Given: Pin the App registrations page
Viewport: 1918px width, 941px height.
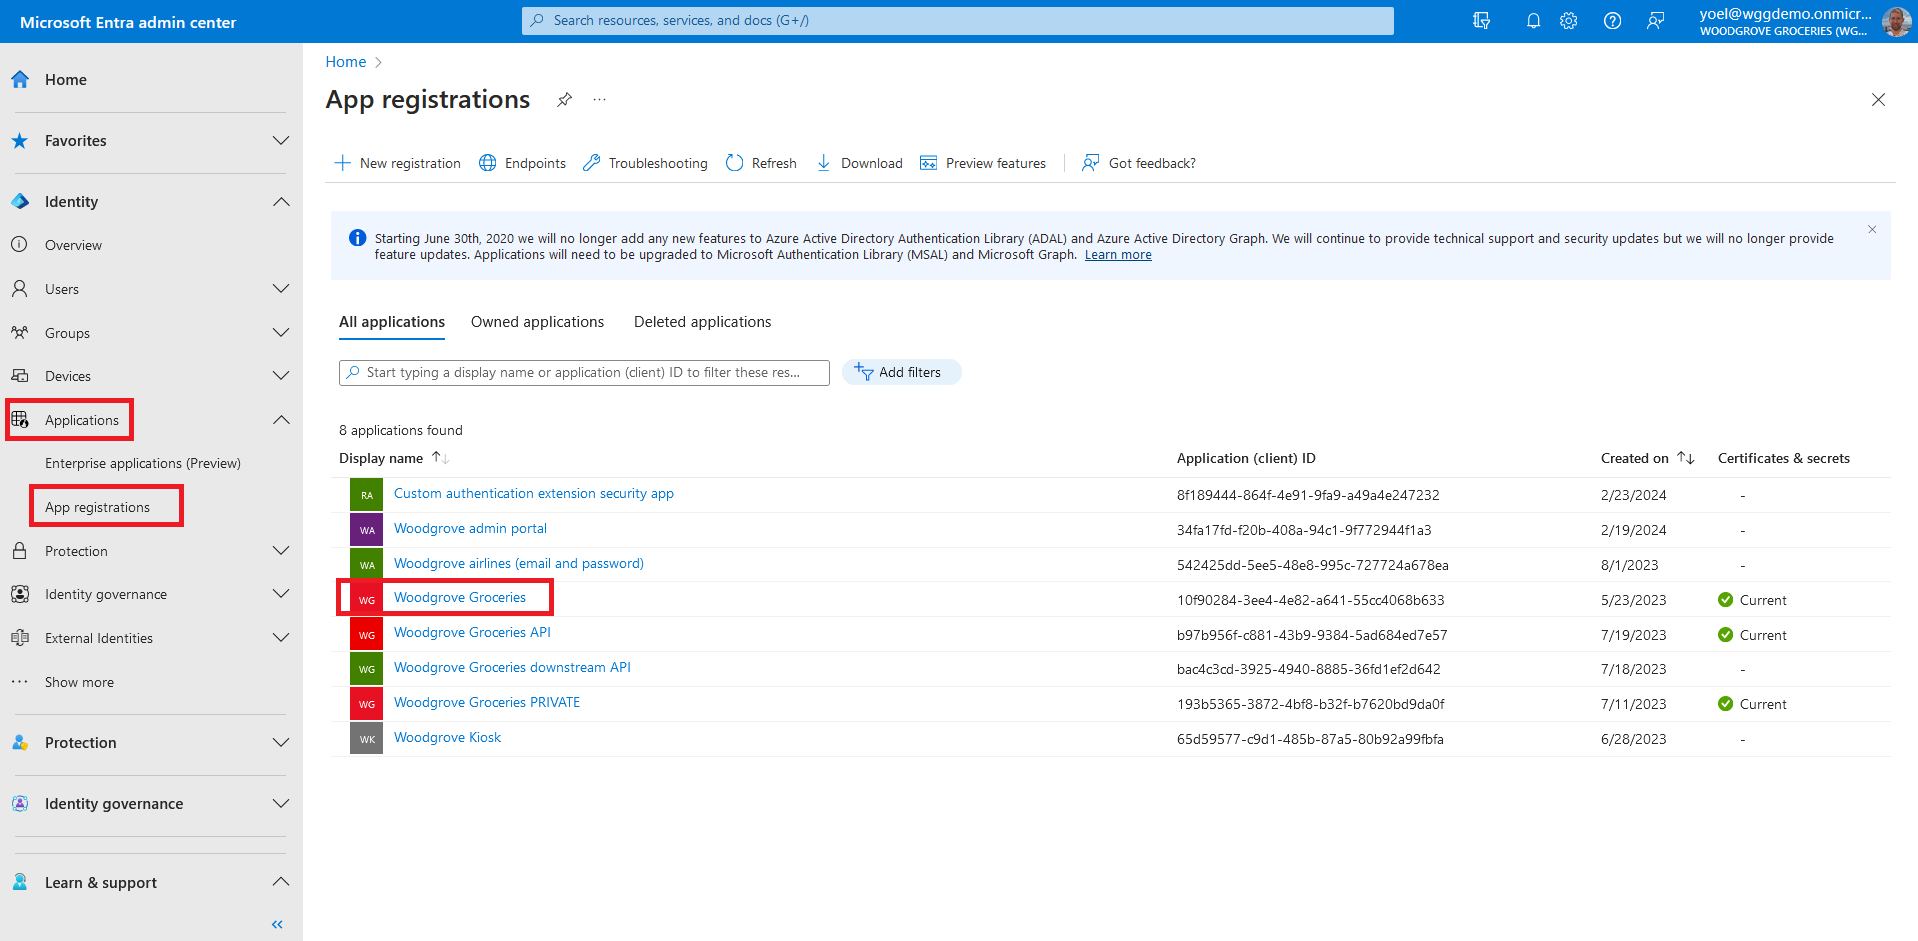Looking at the screenshot, I should tap(565, 100).
